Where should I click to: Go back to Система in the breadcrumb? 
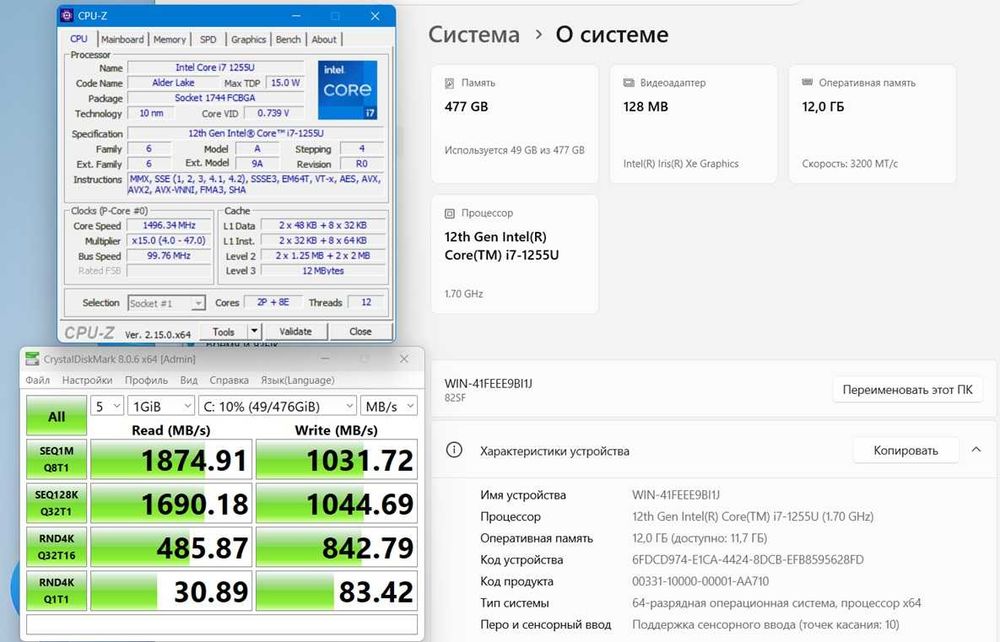coord(474,34)
